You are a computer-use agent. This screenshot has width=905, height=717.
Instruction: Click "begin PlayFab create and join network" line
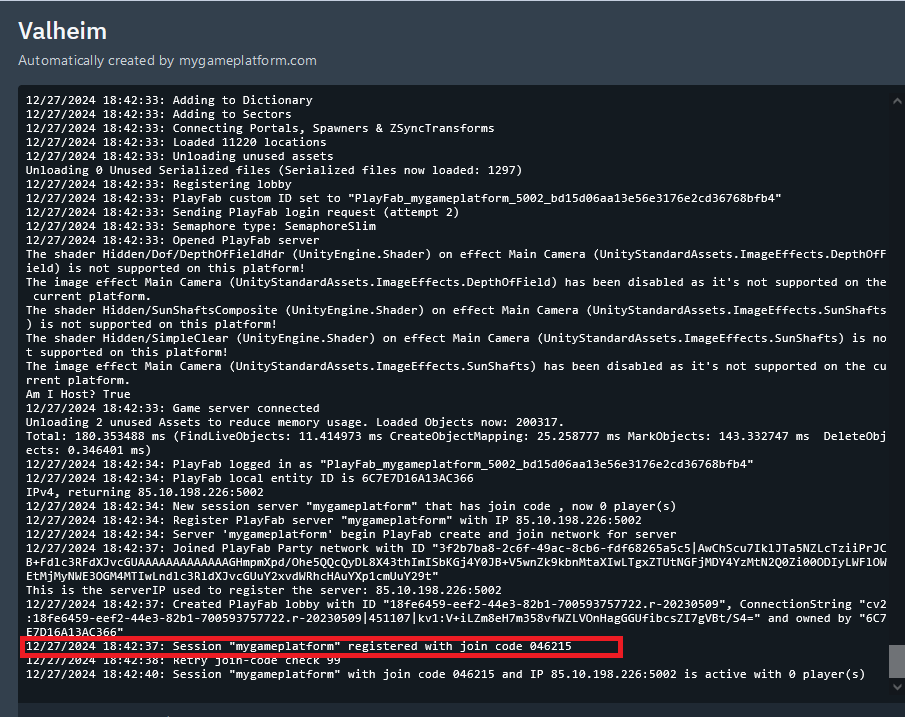click(351, 534)
